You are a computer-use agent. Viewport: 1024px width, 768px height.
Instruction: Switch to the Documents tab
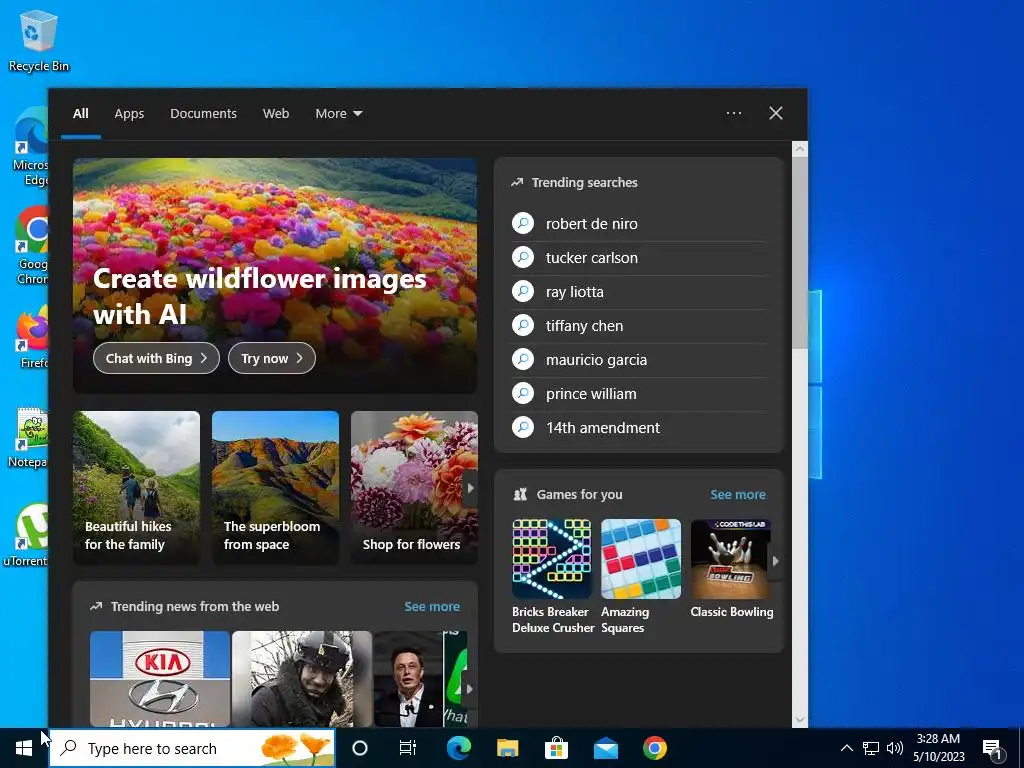tap(203, 114)
